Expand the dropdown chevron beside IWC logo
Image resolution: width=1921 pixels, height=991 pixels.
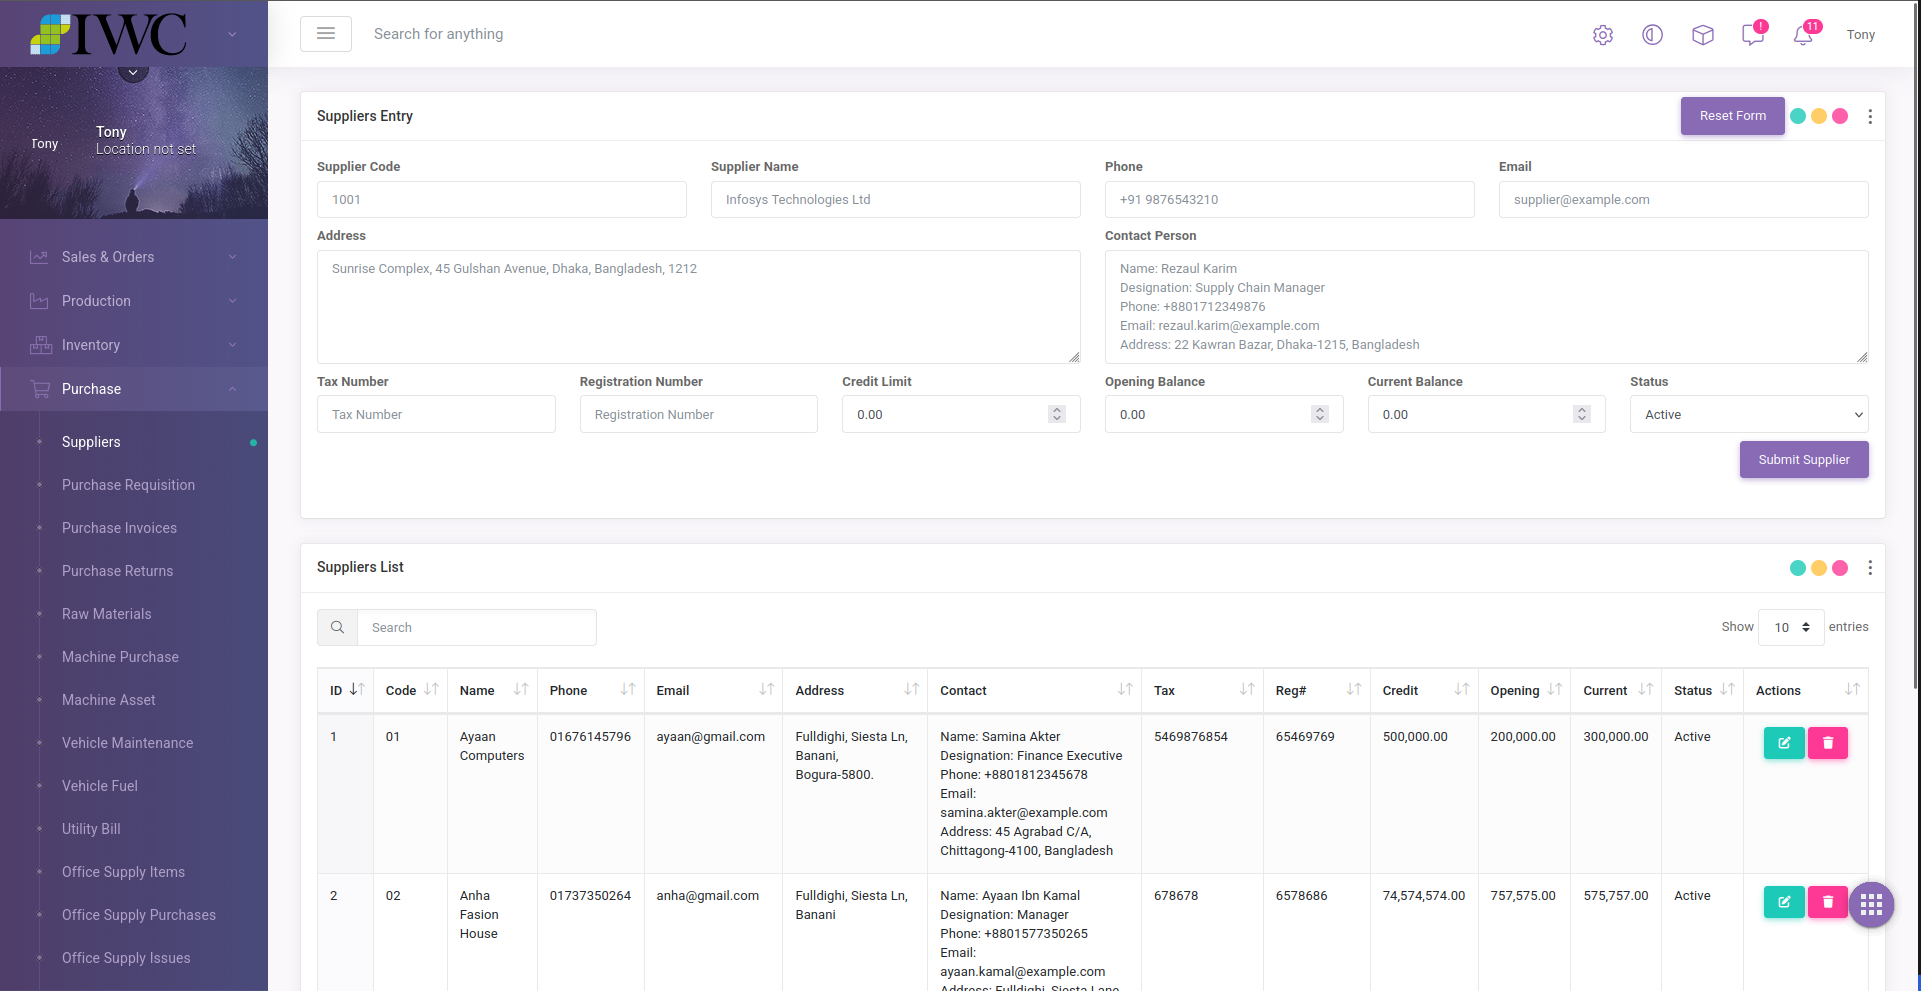232,34
